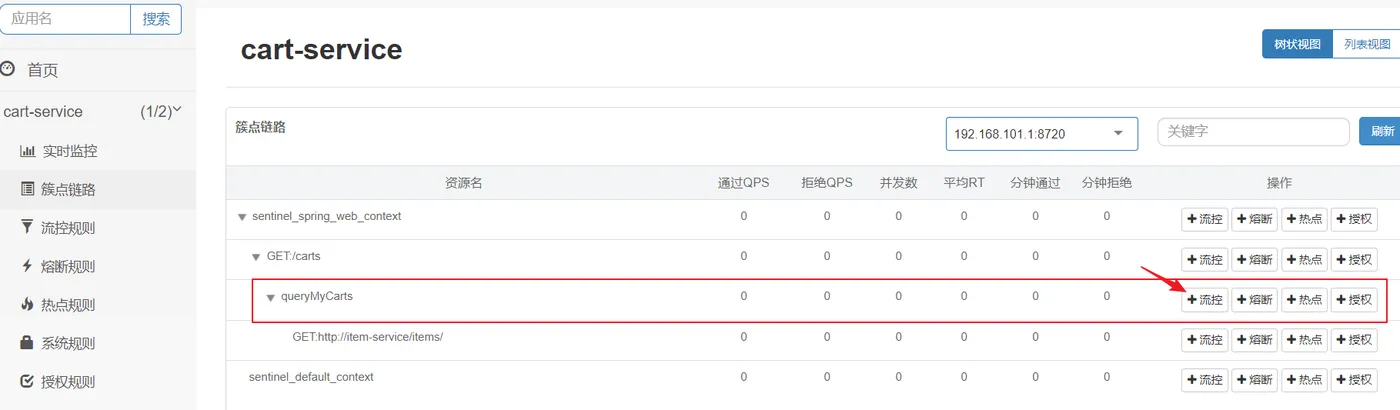The width and height of the screenshot is (1400, 410).
Task: Add 流控 rule for queryMyCarts
Action: pos(1204,300)
